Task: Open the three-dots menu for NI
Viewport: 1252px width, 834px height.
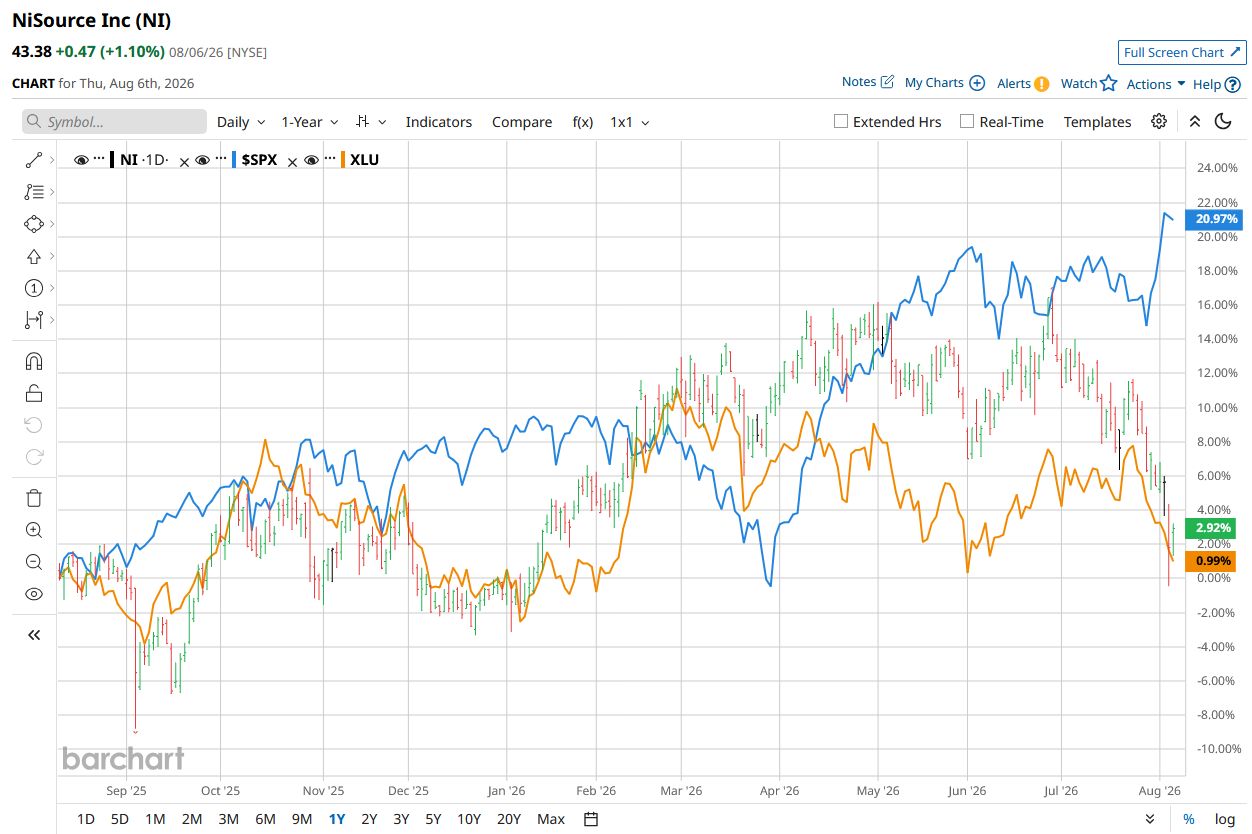Action: coord(99,159)
